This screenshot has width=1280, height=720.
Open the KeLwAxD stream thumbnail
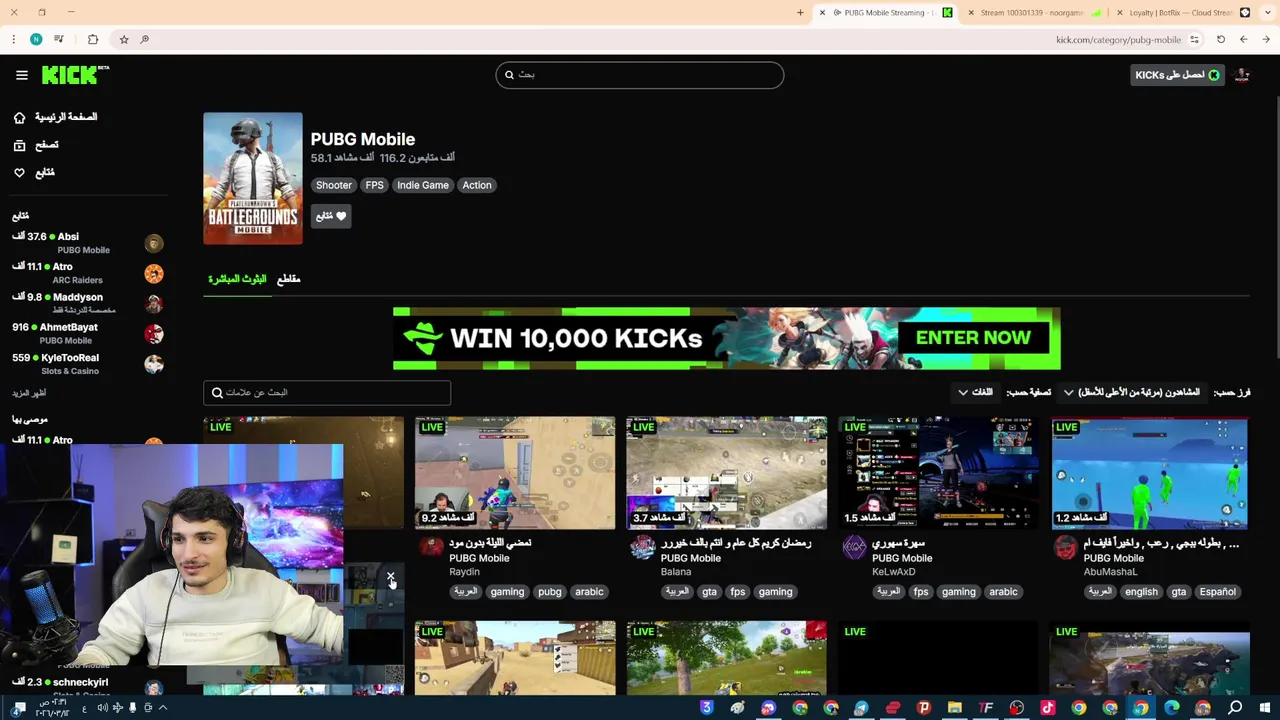click(938, 473)
